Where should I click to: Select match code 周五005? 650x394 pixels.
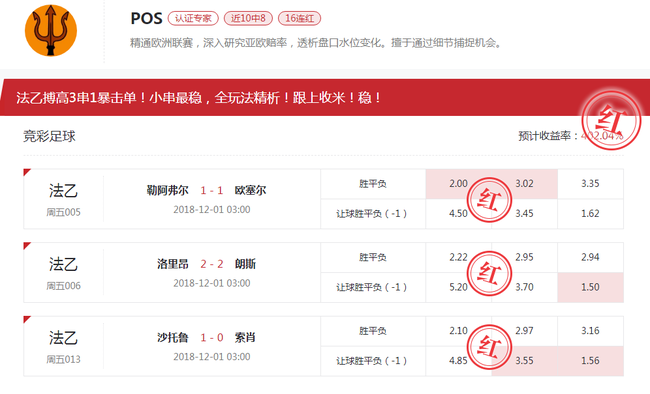pos(63,212)
